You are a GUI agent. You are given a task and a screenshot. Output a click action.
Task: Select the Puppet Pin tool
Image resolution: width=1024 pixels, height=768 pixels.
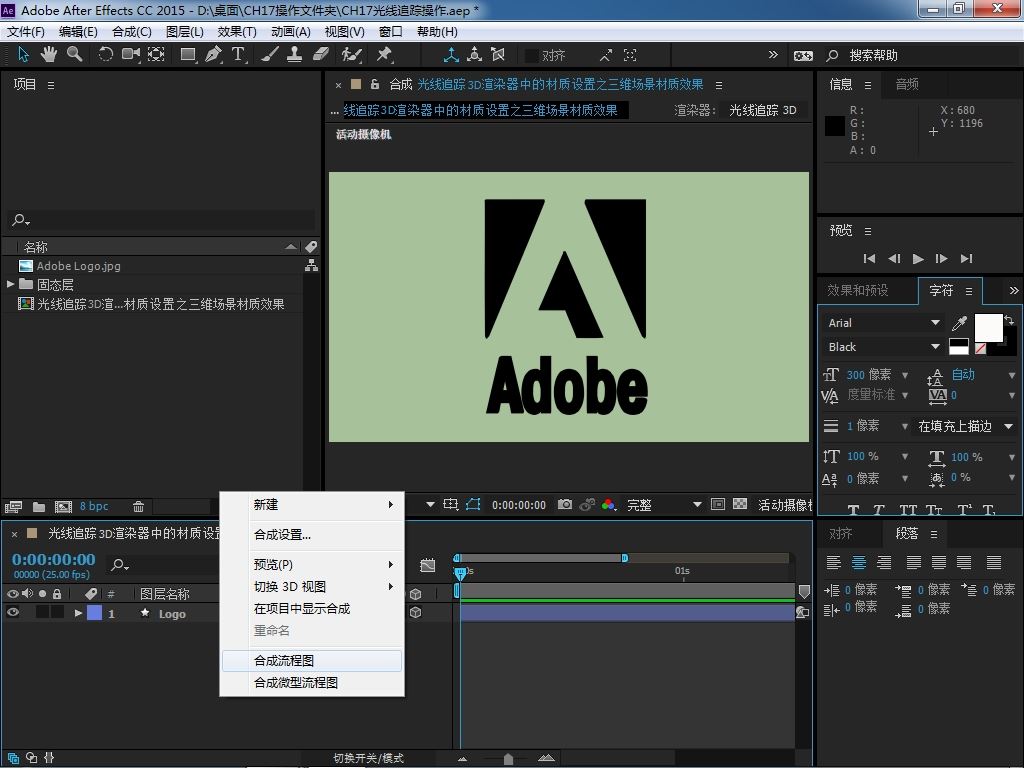(384, 55)
